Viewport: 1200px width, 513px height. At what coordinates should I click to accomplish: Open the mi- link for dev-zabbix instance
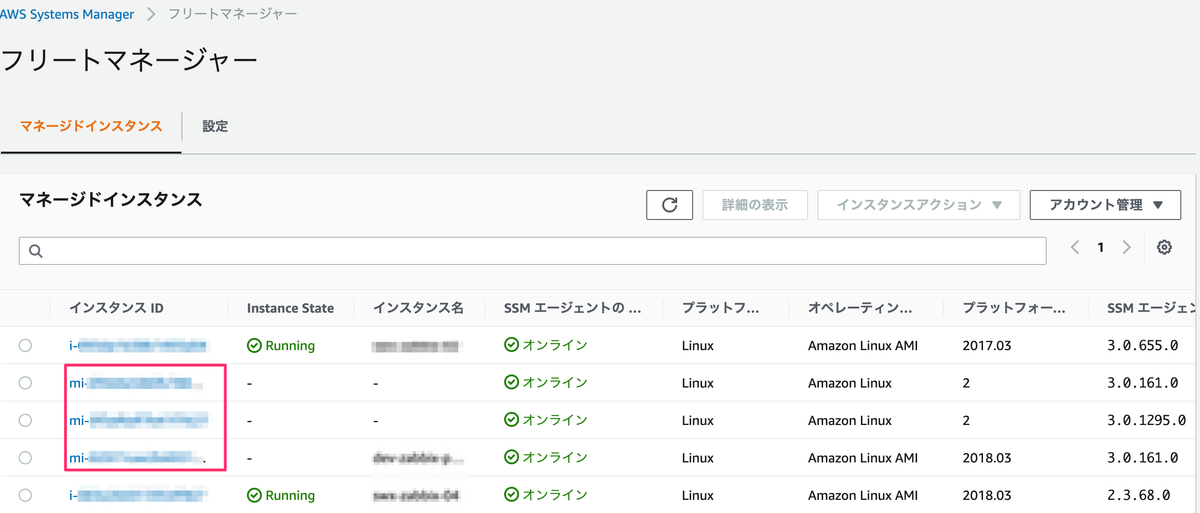coord(138,458)
